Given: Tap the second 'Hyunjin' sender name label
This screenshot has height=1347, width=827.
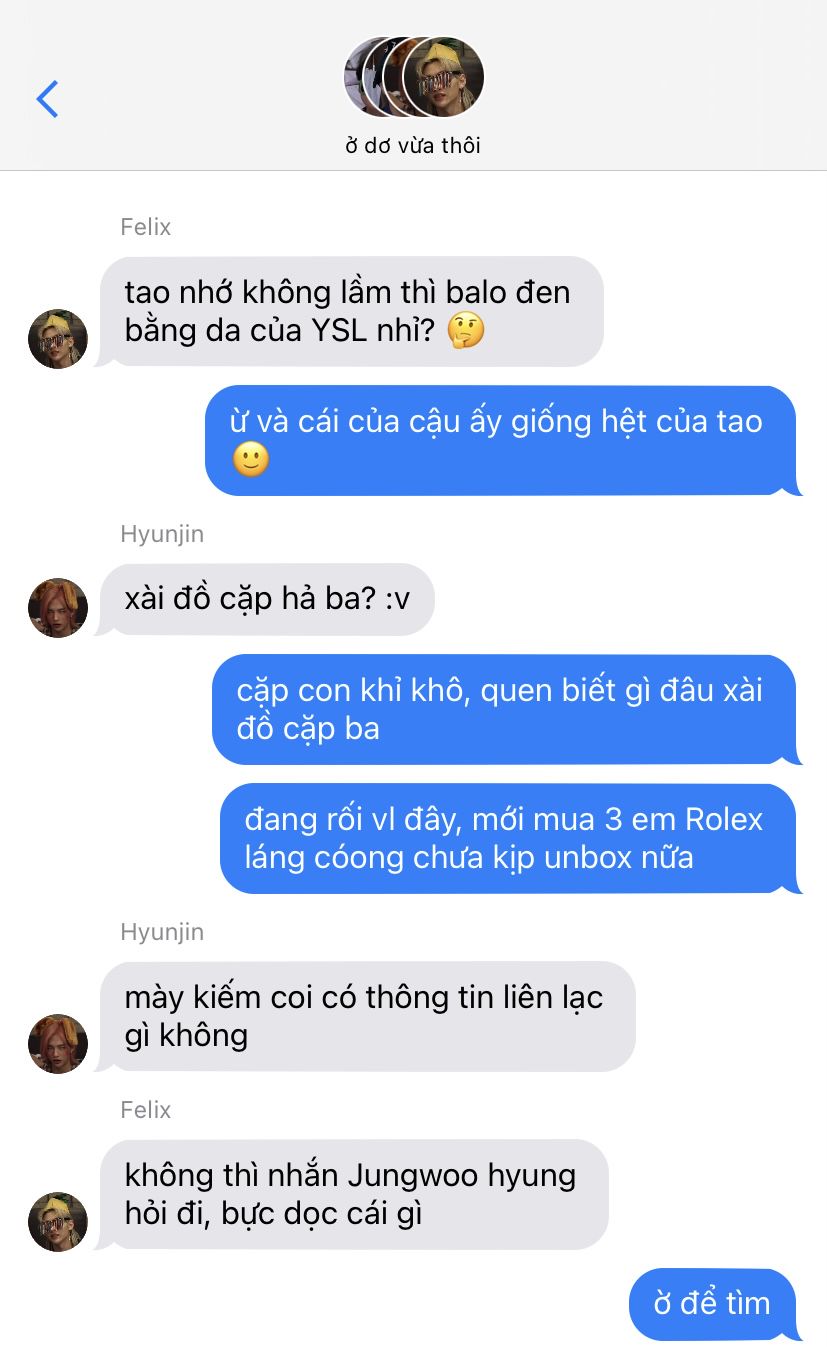Looking at the screenshot, I should 162,932.
